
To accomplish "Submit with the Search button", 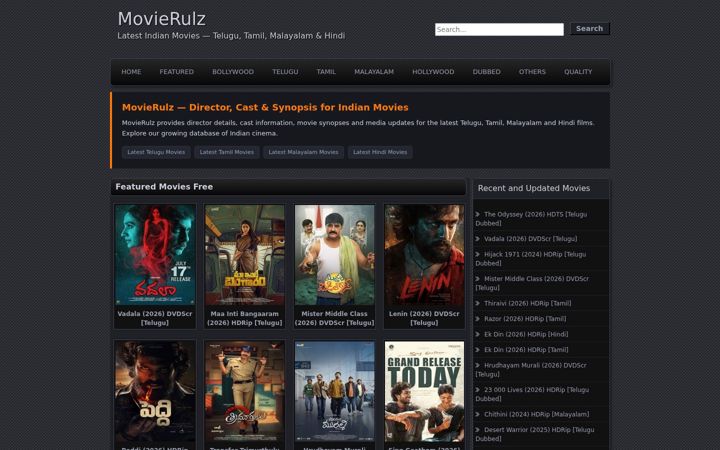I will 590,28.
